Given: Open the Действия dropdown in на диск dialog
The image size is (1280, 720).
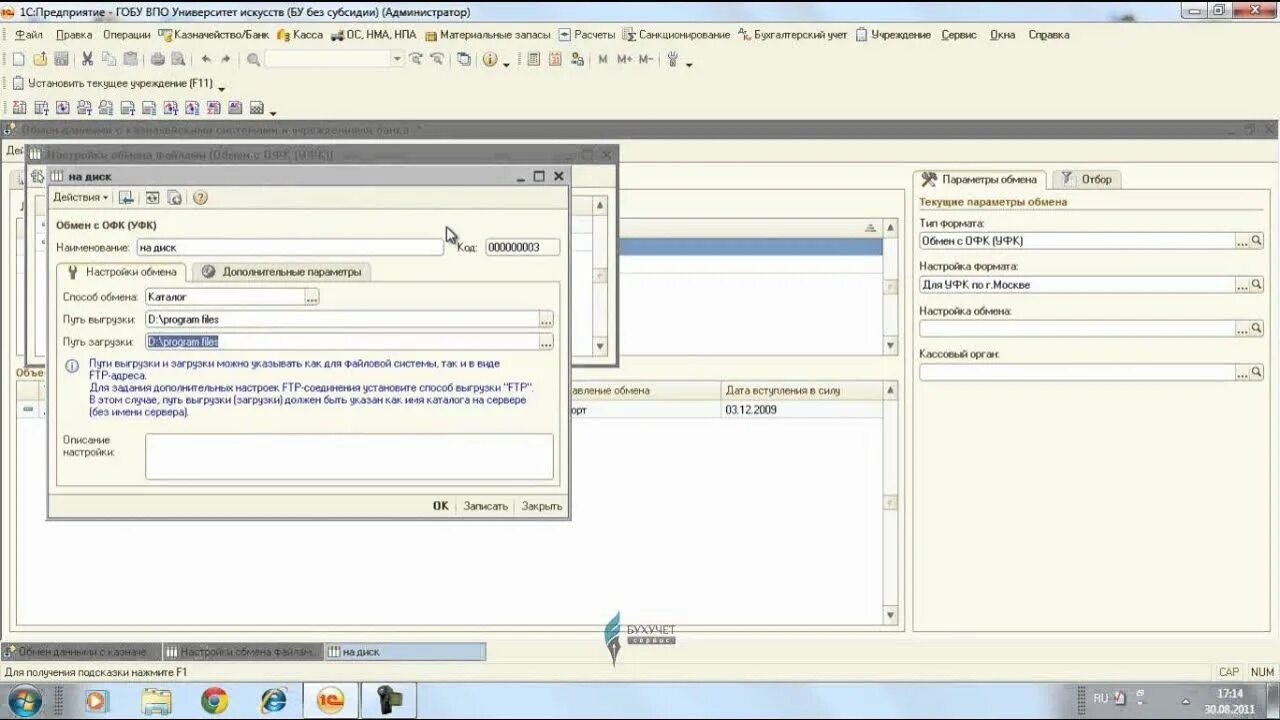Looking at the screenshot, I should pos(81,198).
